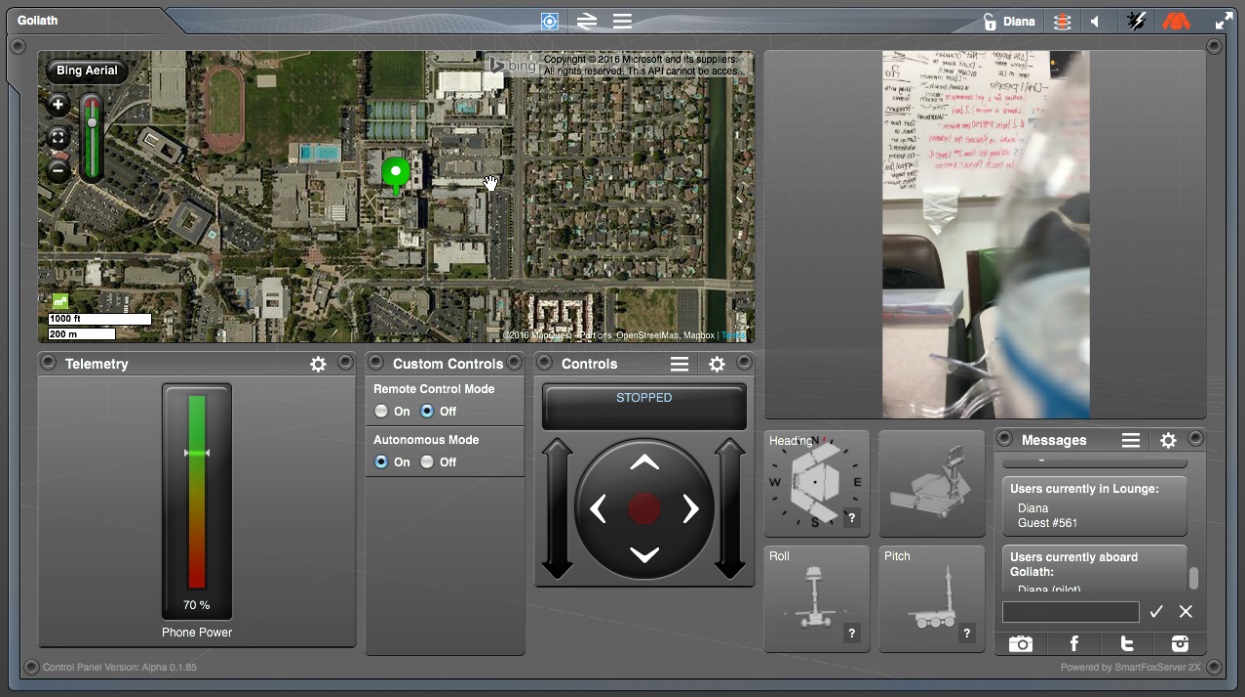Open the Messages panel settings gear
This screenshot has width=1245, height=697.
1168,440
